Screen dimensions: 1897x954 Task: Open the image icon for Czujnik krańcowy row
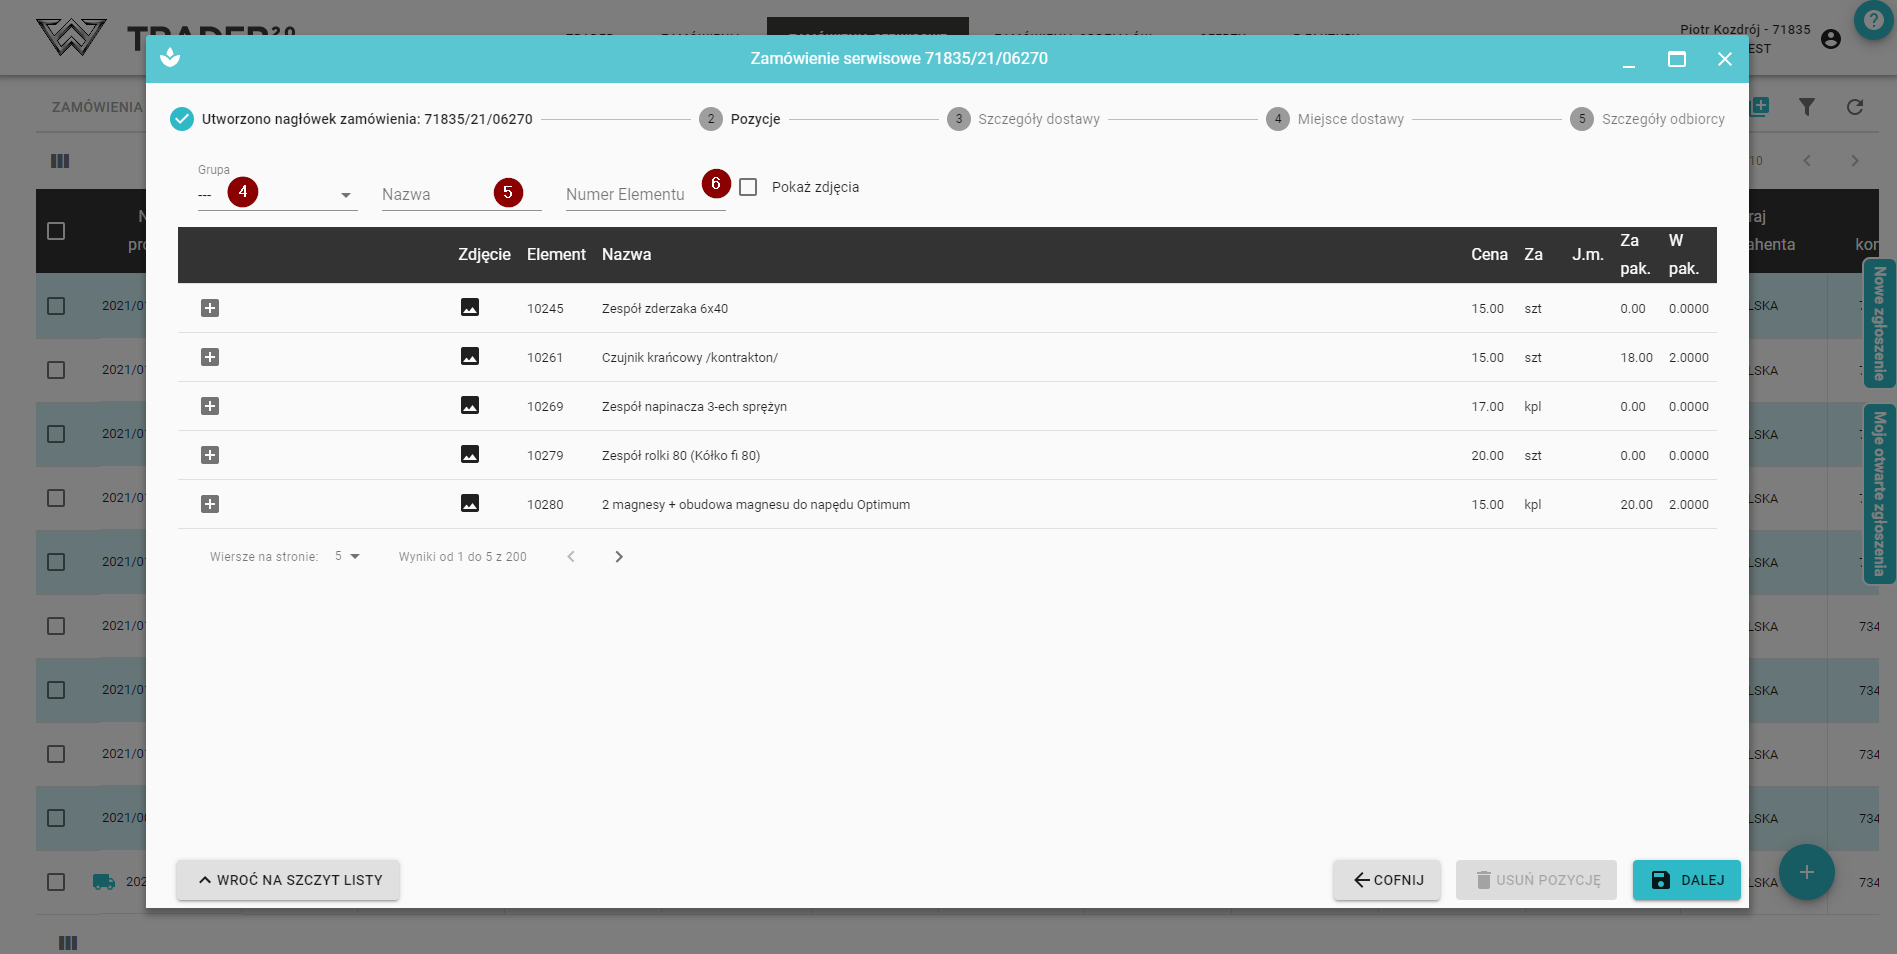[x=469, y=357]
